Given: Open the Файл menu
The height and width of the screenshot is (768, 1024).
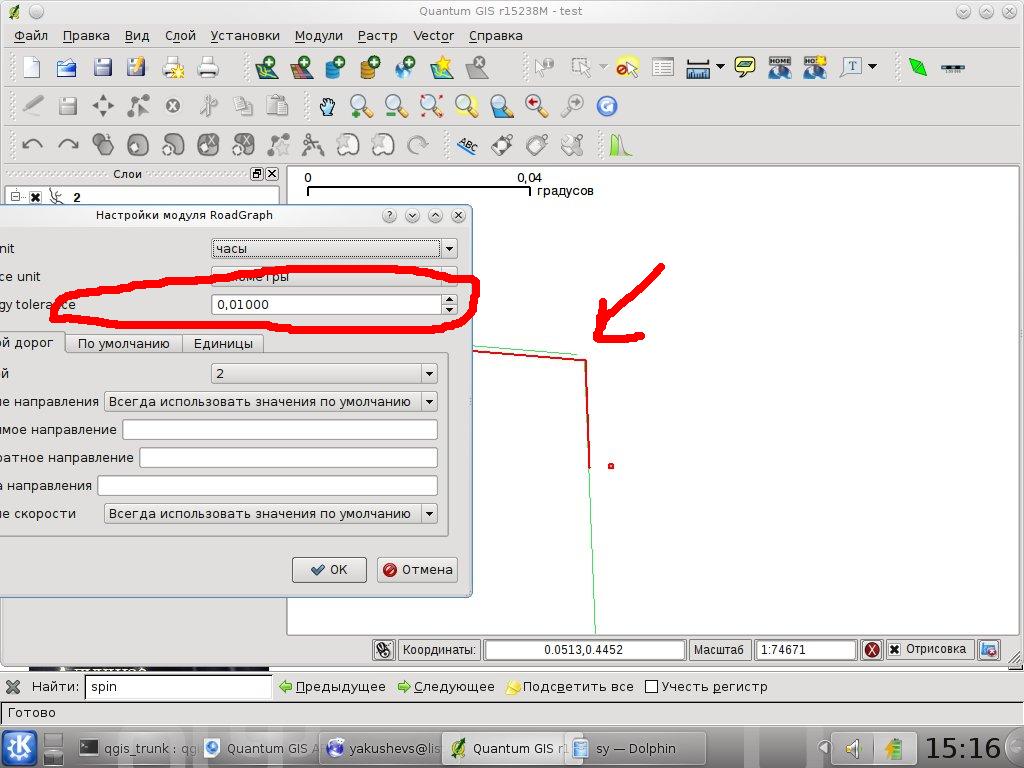Looking at the screenshot, I should (x=31, y=36).
